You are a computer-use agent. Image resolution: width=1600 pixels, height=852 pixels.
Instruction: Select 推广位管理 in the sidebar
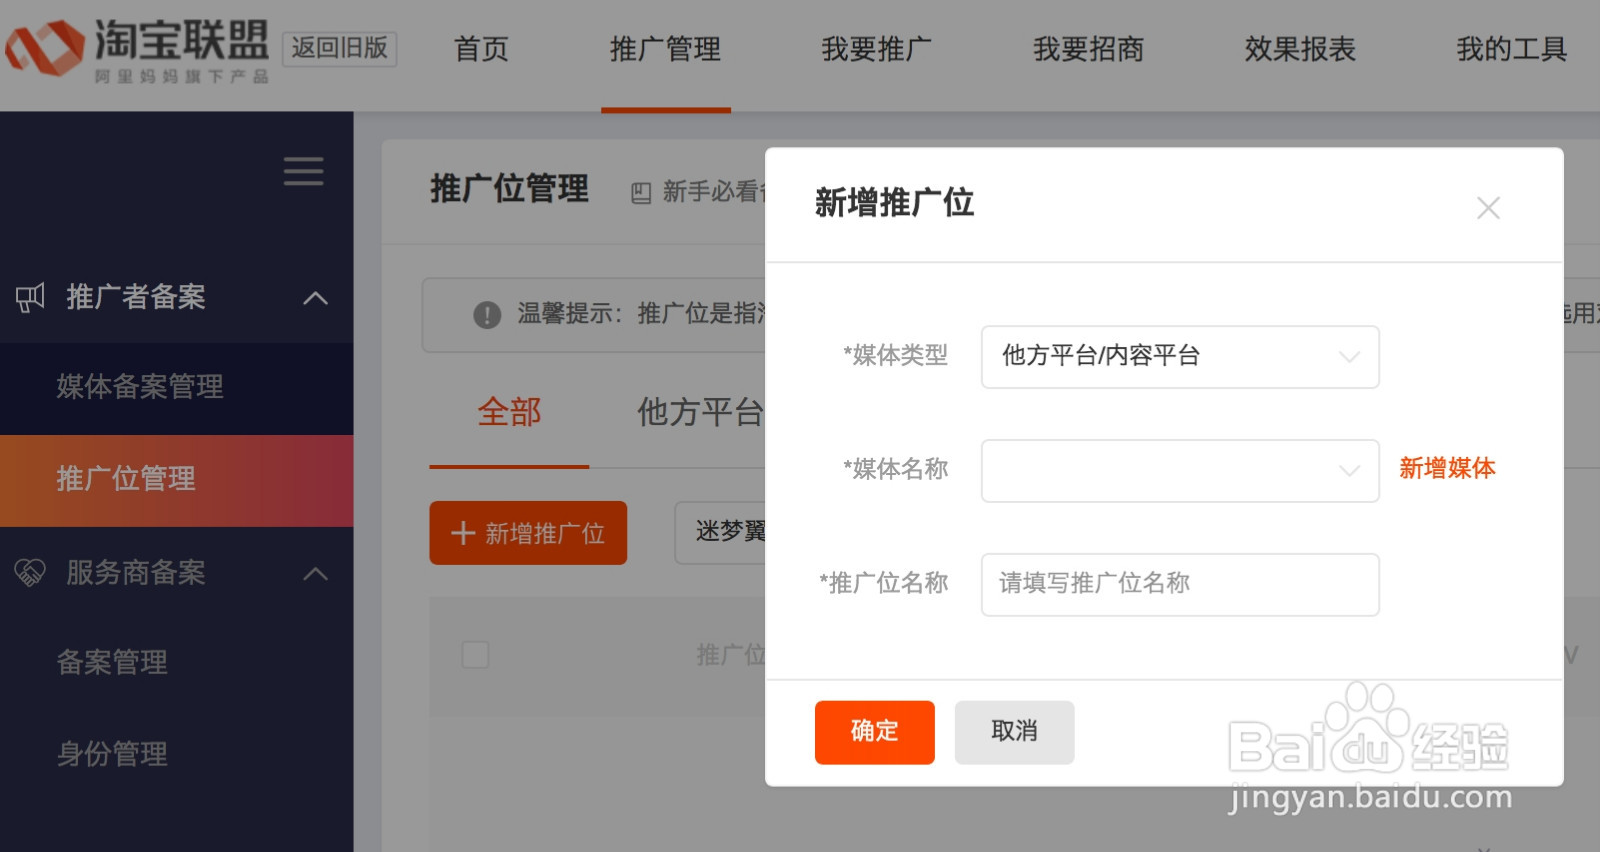tap(176, 480)
